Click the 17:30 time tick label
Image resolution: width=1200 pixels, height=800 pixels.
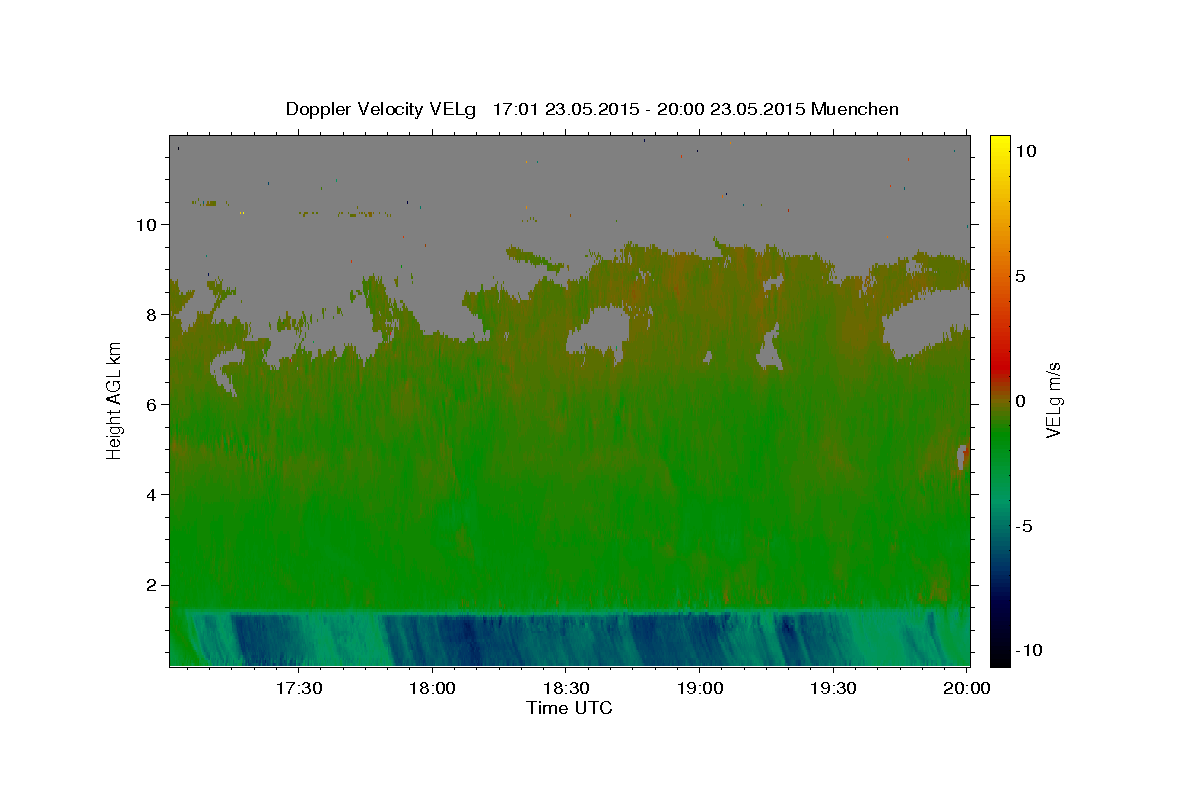pyautogui.click(x=299, y=689)
